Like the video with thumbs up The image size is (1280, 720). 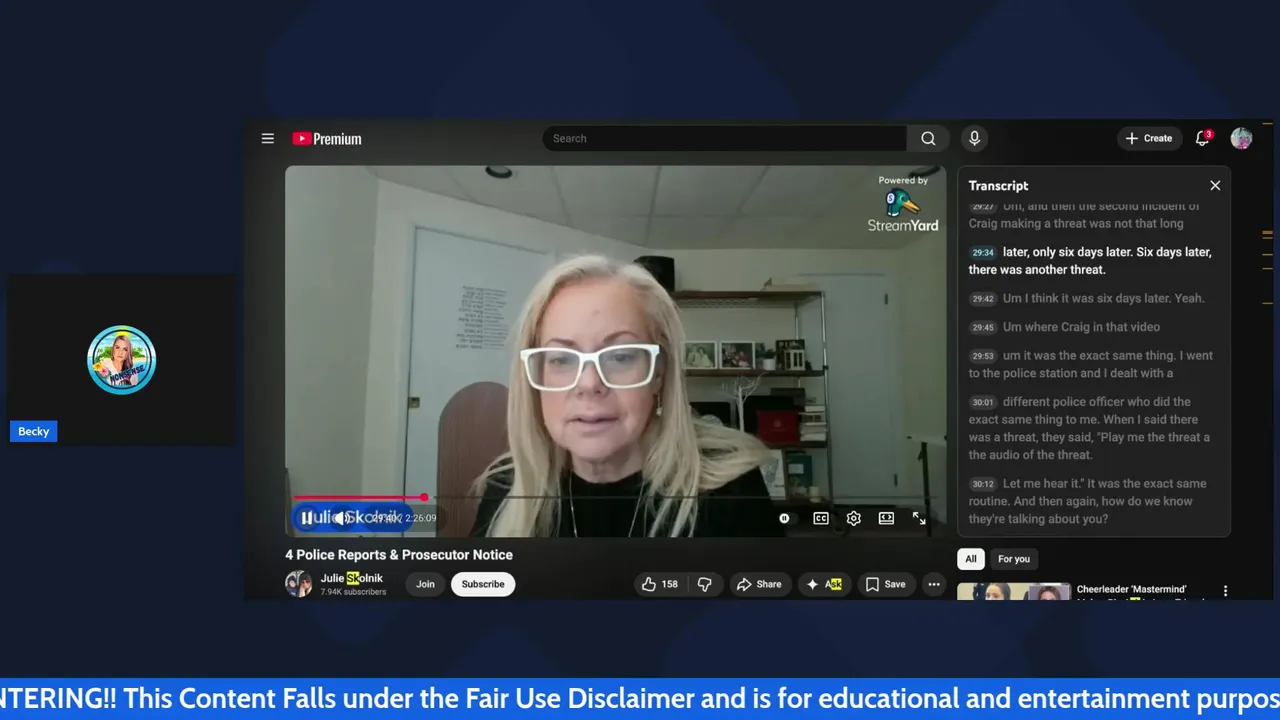pos(660,584)
